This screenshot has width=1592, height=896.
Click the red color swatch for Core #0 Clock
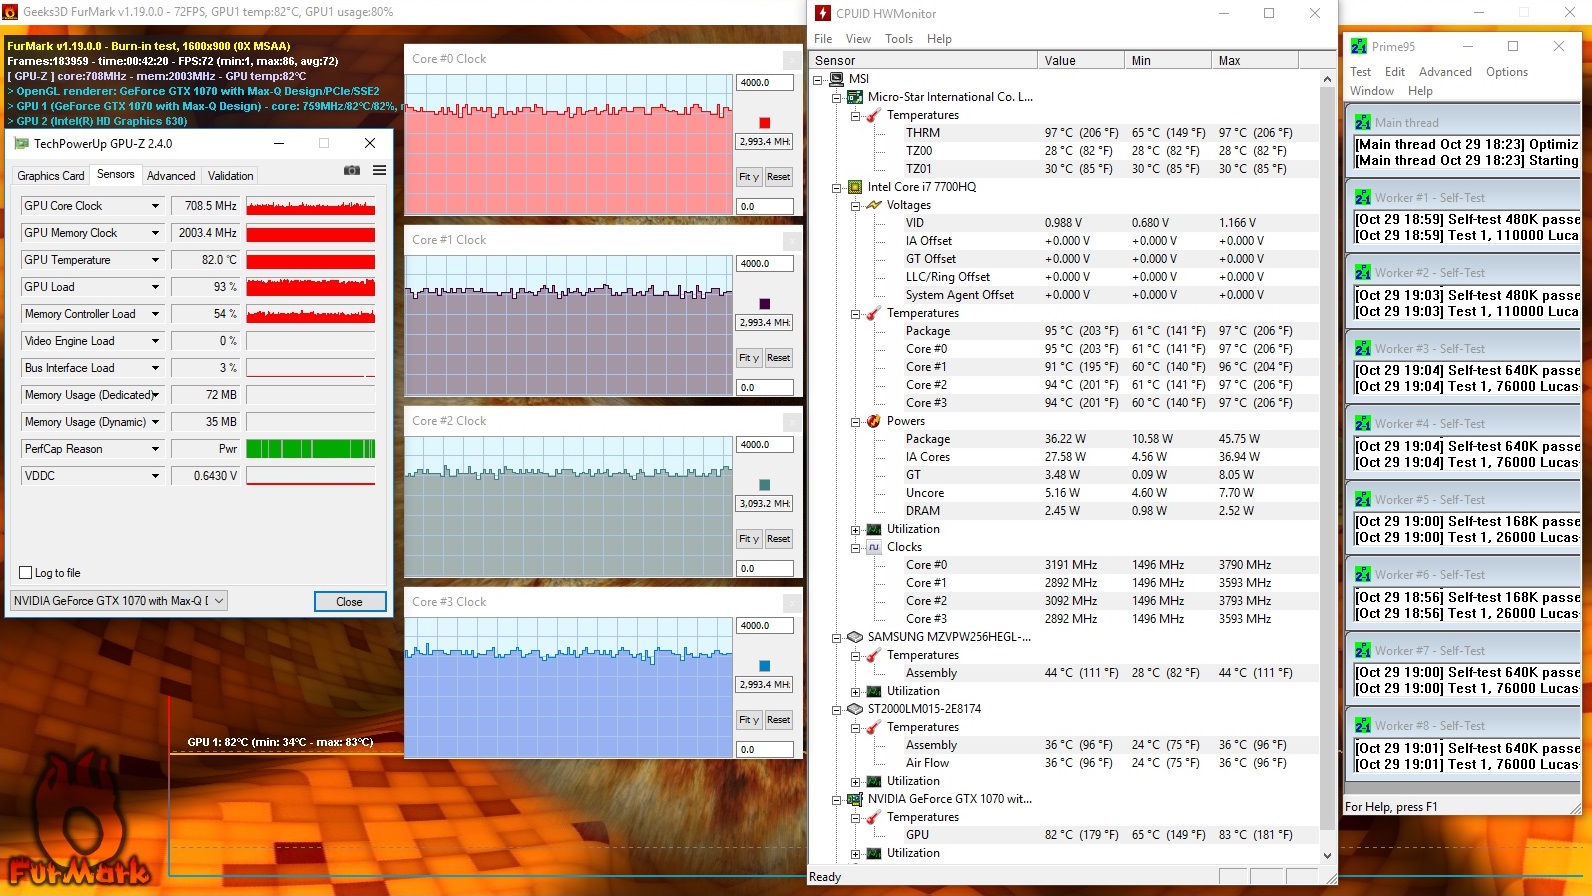[765, 123]
